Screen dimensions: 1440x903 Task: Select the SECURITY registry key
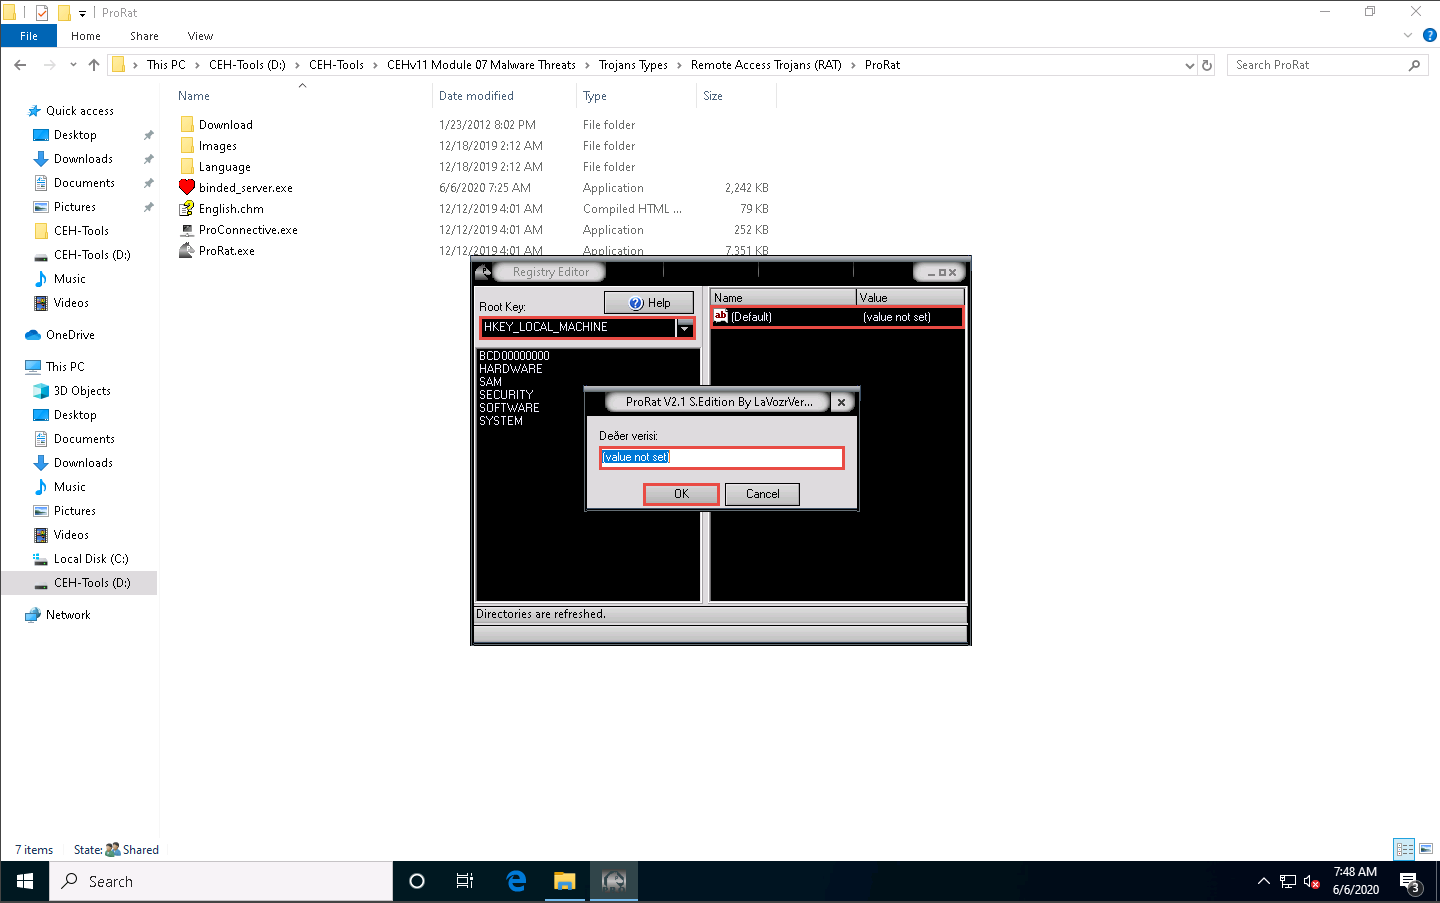click(506, 395)
